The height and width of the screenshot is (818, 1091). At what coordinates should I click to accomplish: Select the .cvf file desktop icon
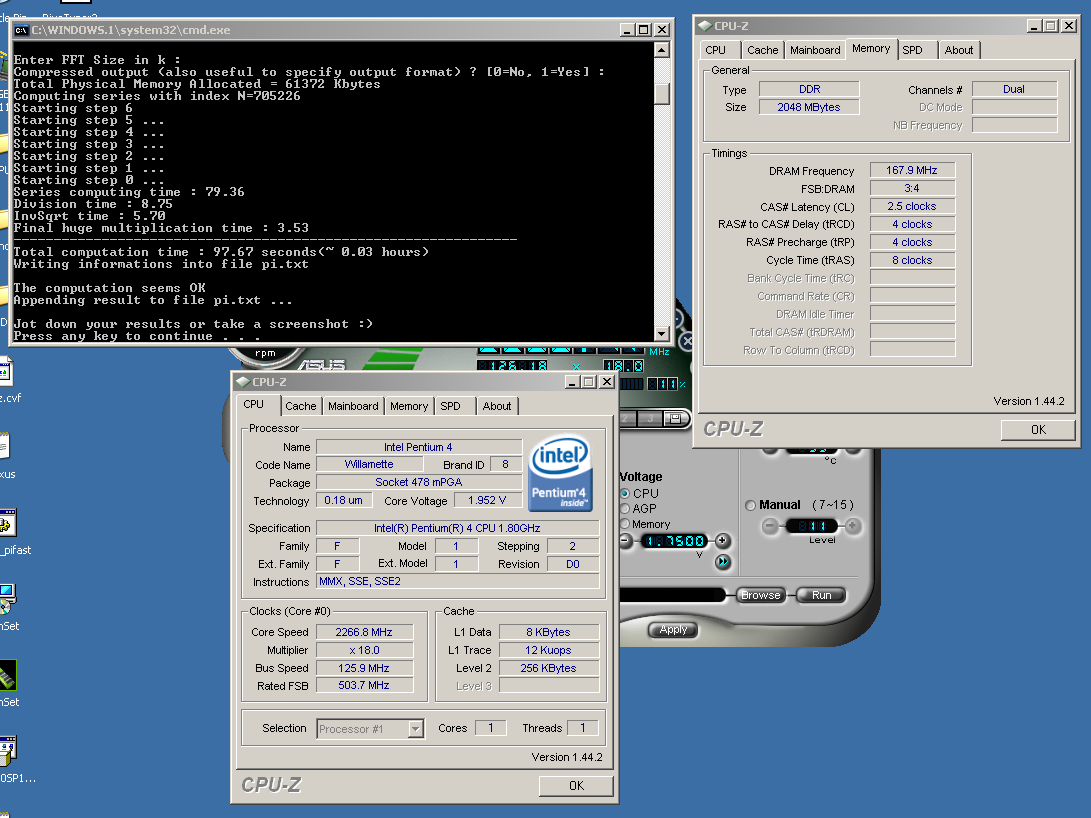(6, 371)
